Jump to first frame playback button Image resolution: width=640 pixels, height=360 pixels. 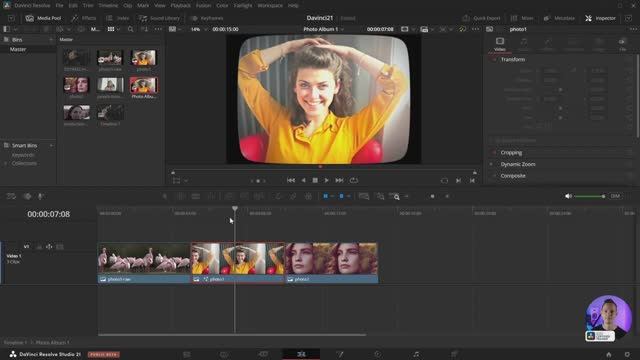click(291, 180)
